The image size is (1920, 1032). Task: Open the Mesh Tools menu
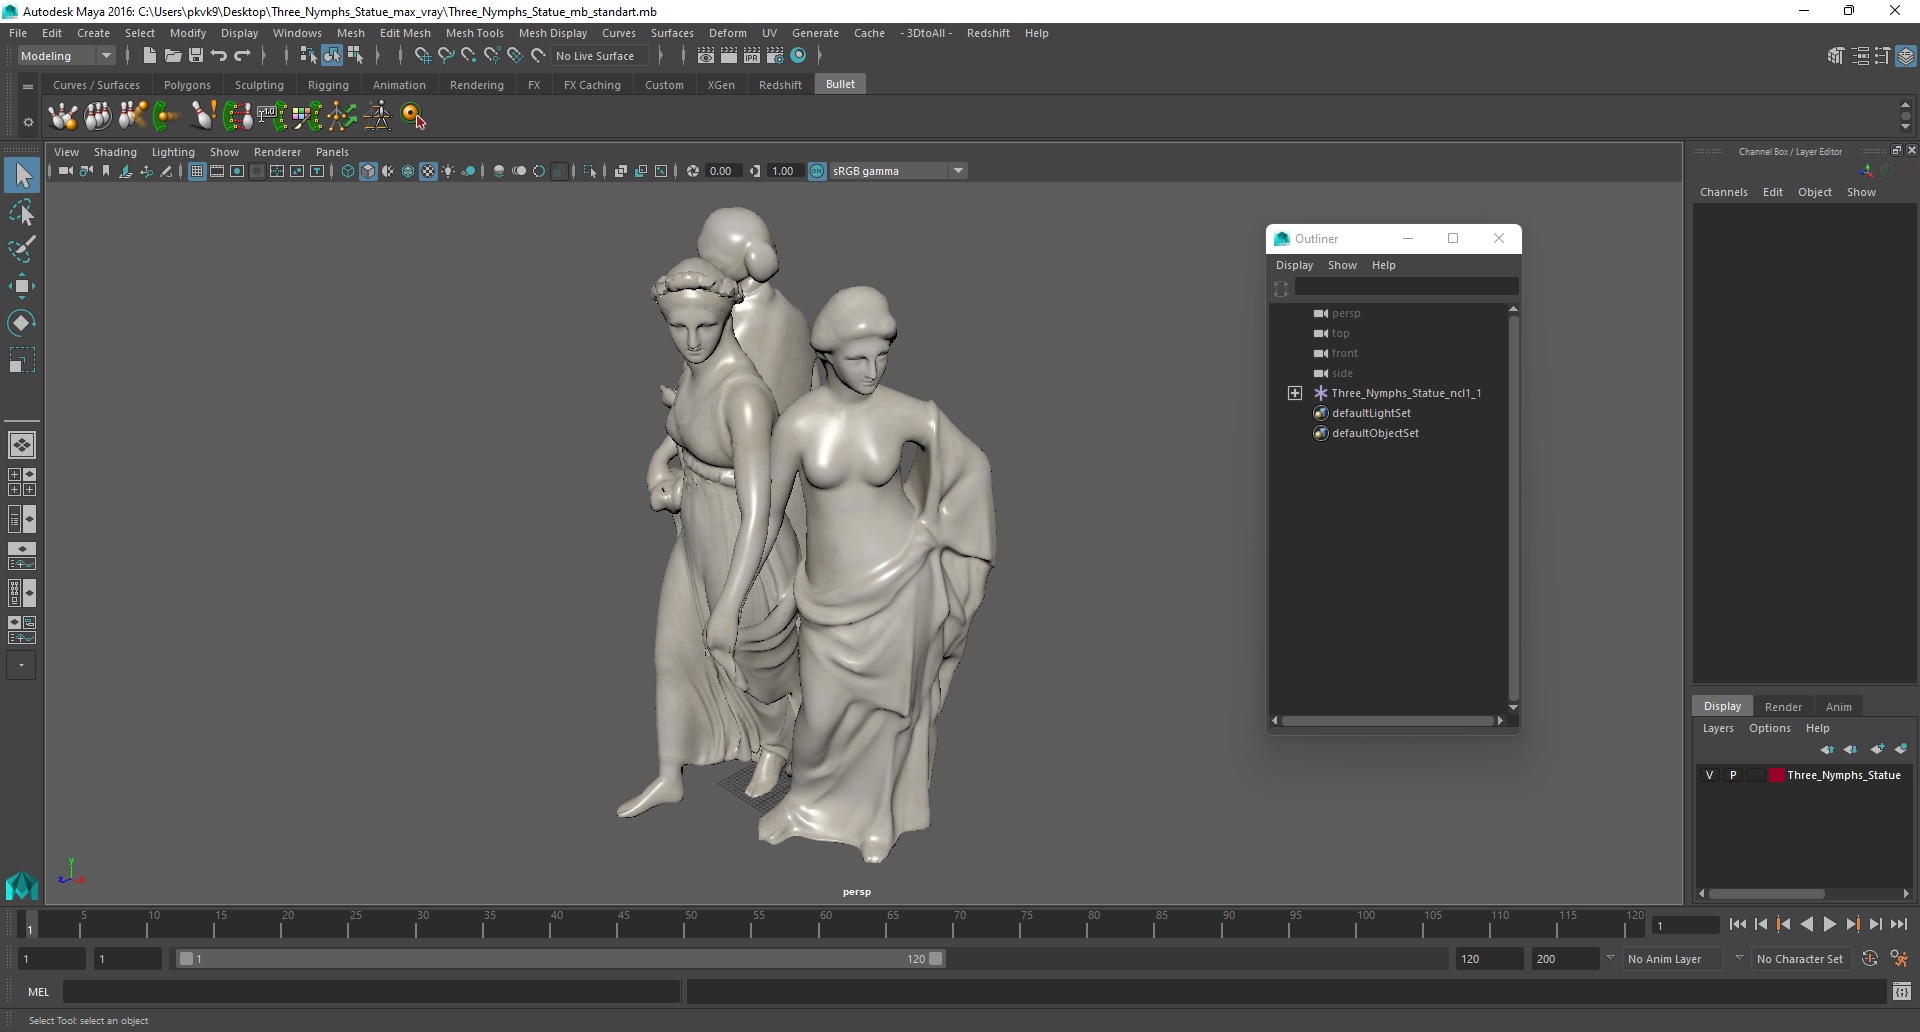(474, 33)
